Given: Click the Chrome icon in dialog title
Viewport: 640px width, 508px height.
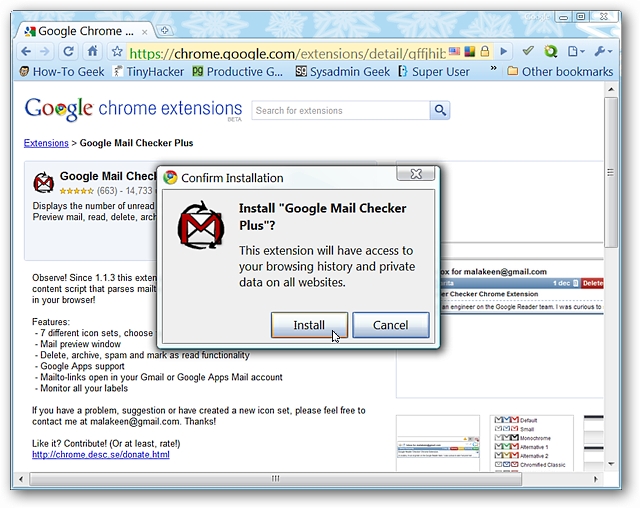Looking at the screenshot, I should point(170,177).
